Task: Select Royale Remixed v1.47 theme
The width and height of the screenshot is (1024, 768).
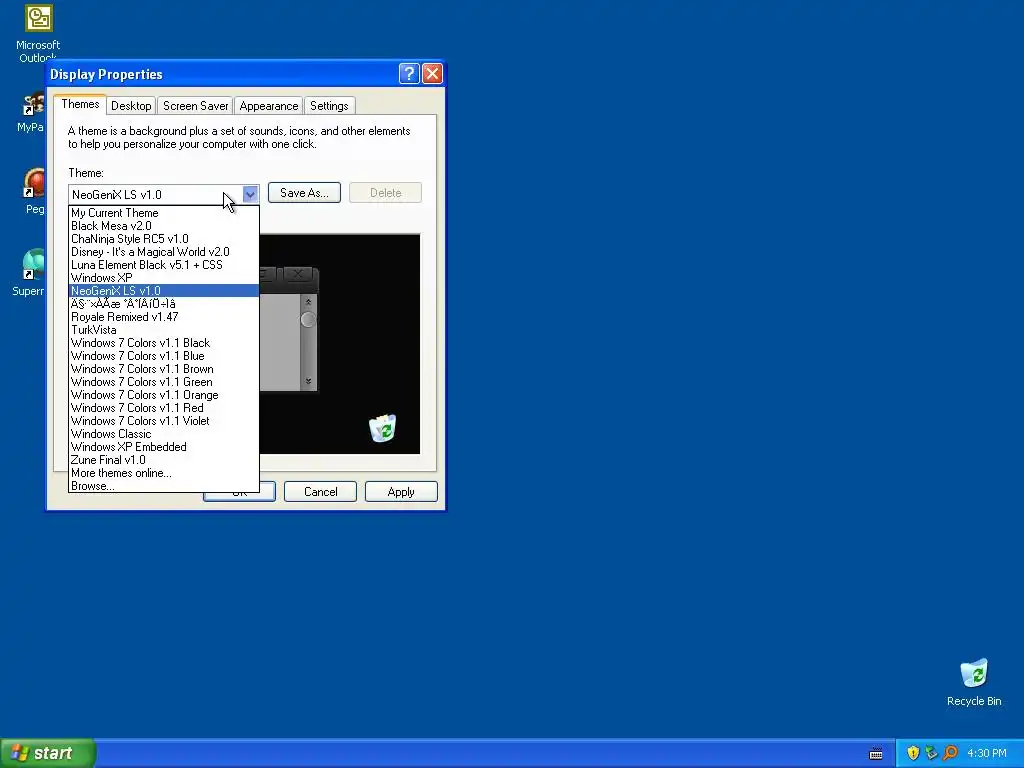Action: [x=164, y=317]
